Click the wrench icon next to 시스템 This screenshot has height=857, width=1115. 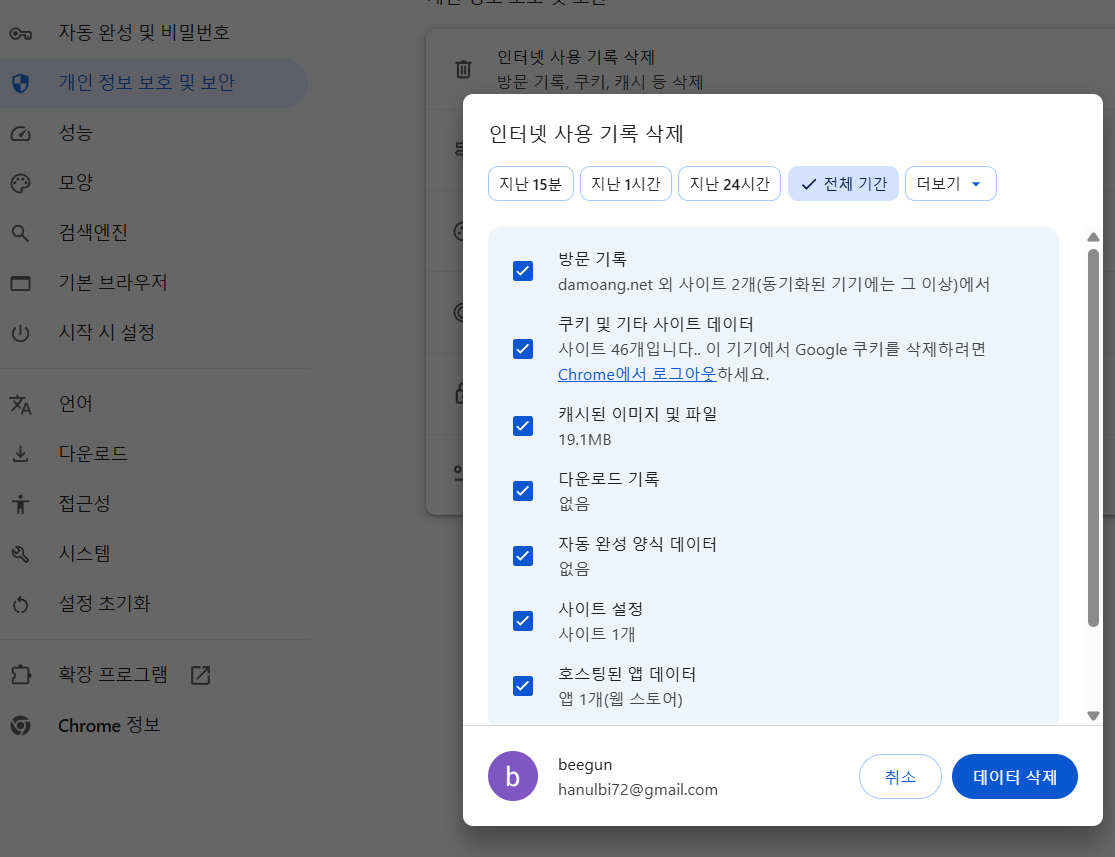tap(21, 554)
